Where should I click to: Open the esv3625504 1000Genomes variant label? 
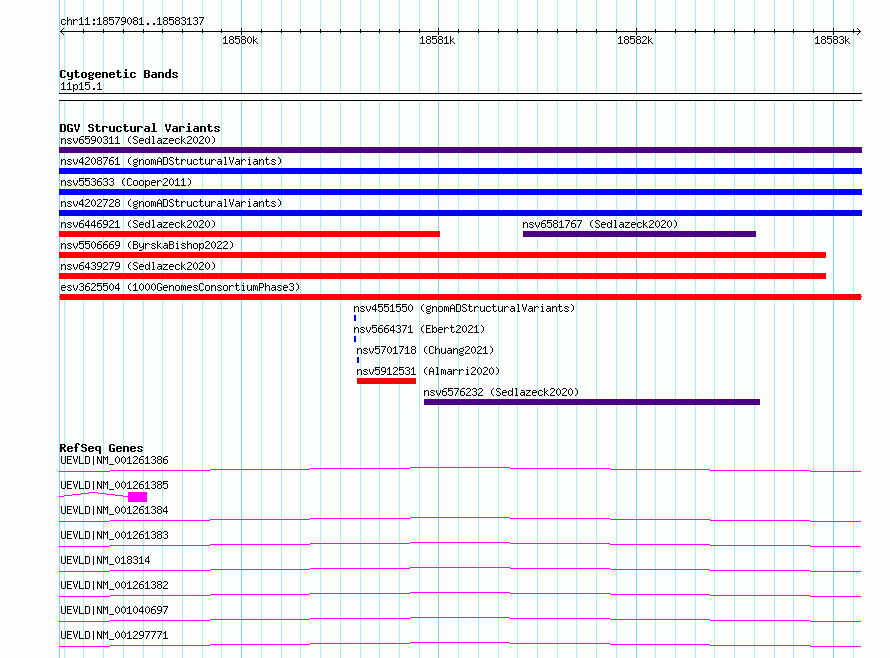(x=180, y=287)
